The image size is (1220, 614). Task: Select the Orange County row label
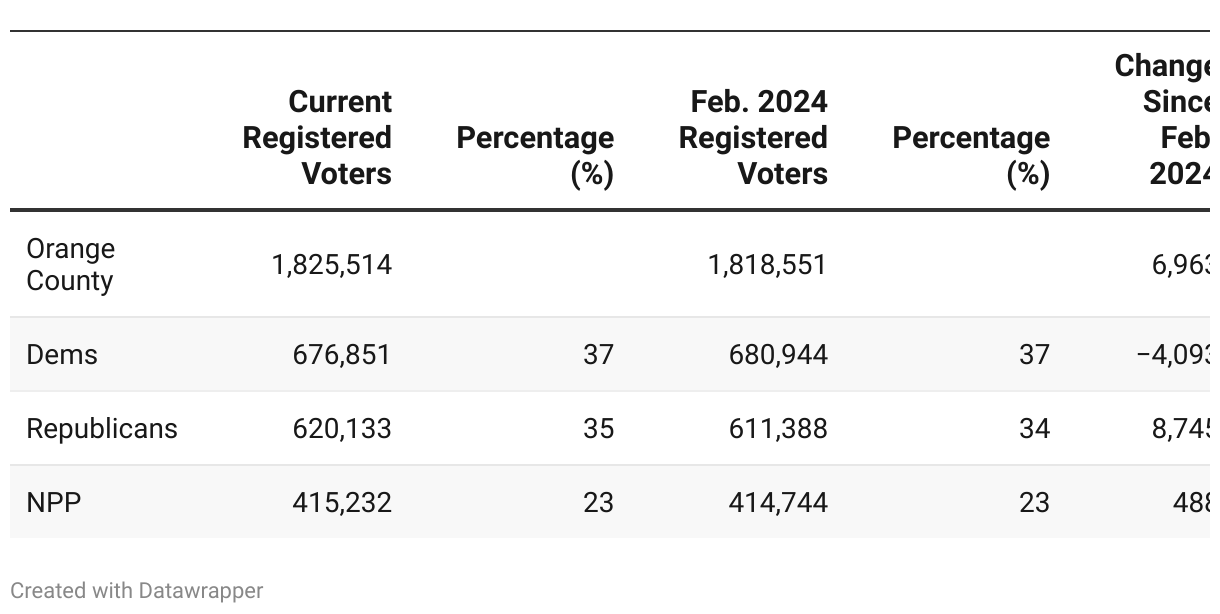click(70, 265)
